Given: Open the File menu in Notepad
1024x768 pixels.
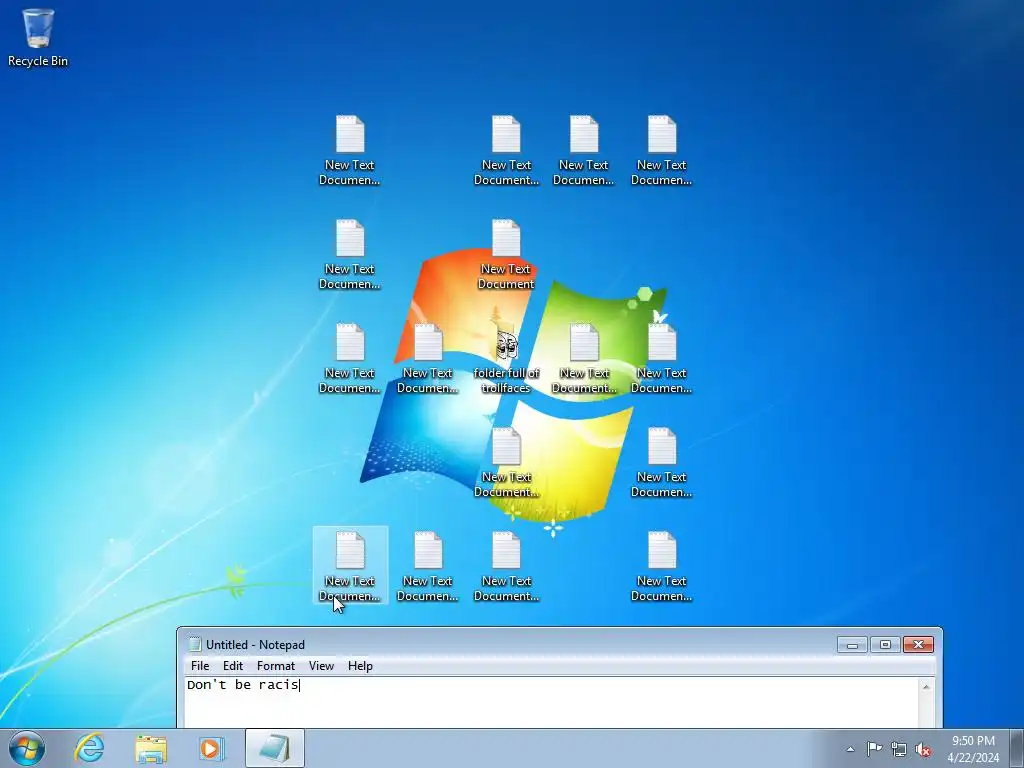Looking at the screenshot, I should 200,665.
